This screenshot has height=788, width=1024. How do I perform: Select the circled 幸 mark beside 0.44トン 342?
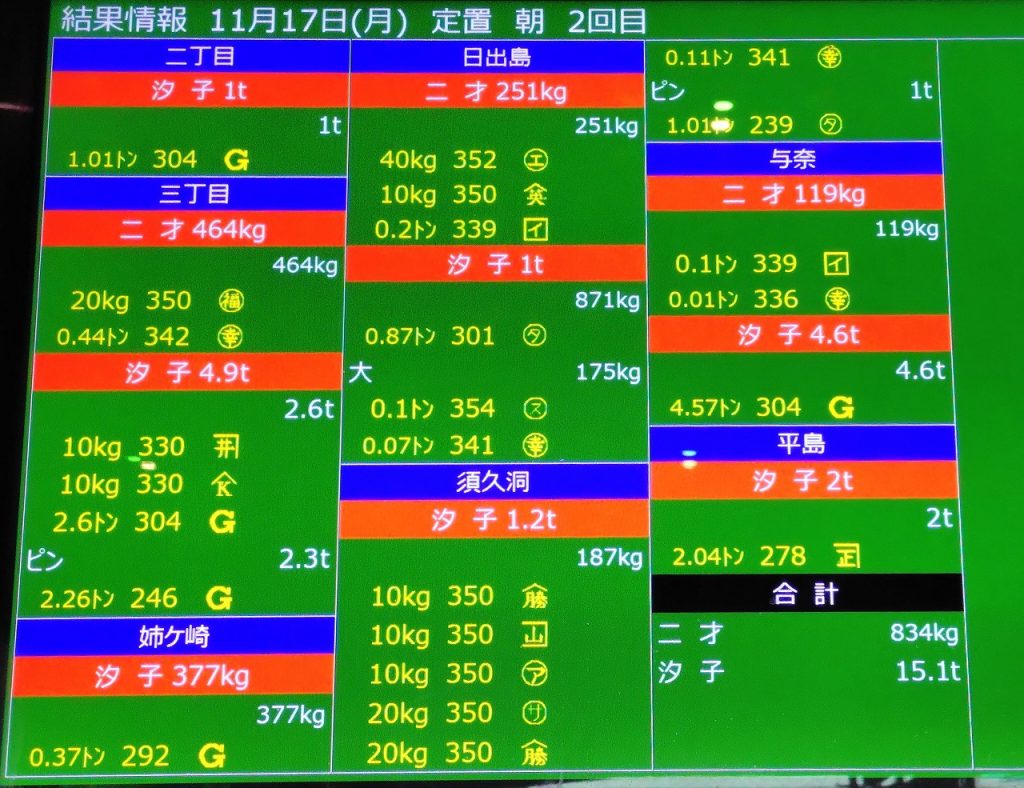click(231, 338)
